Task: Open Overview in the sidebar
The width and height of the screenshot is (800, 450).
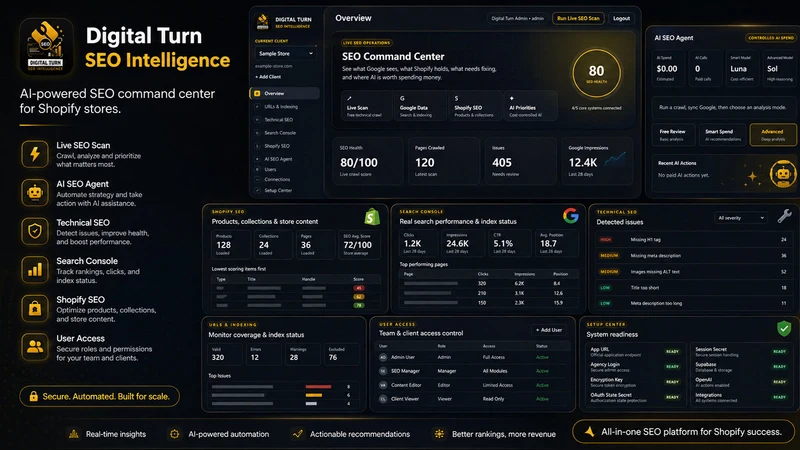Action: pyautogui.click(x=285, y=93)
